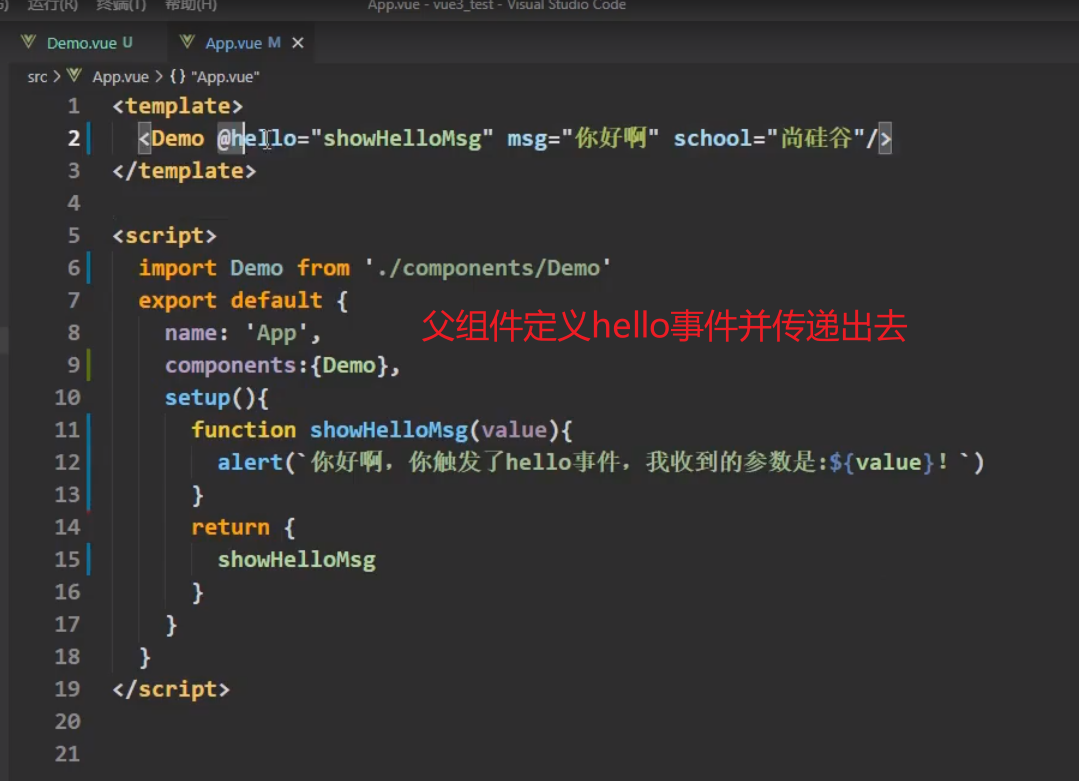This screenshot has height=781, width=1079.
Task: Click the msg="你好啊" attribute
Action: (583, 138)
